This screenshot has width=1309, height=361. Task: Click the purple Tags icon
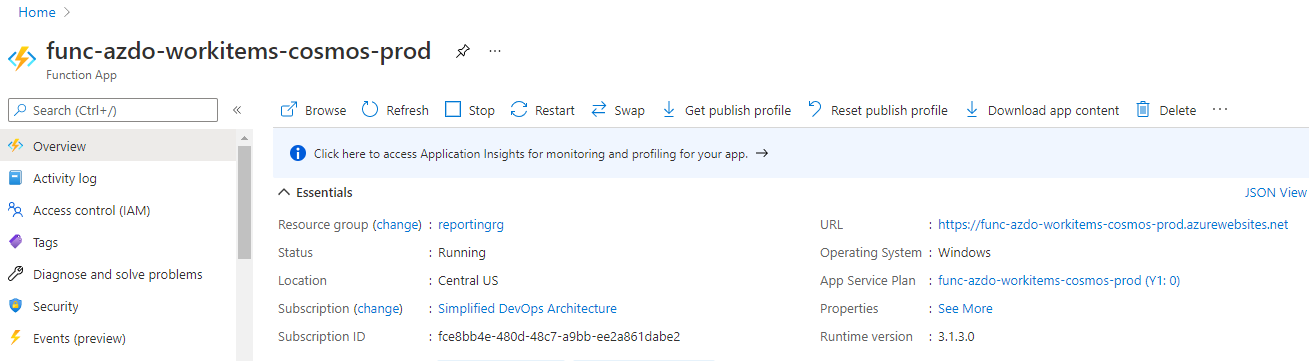[15, 242]
